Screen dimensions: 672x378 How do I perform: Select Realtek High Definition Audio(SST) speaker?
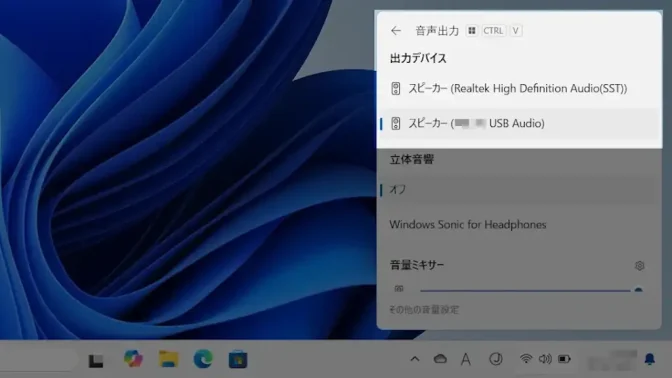519,89
